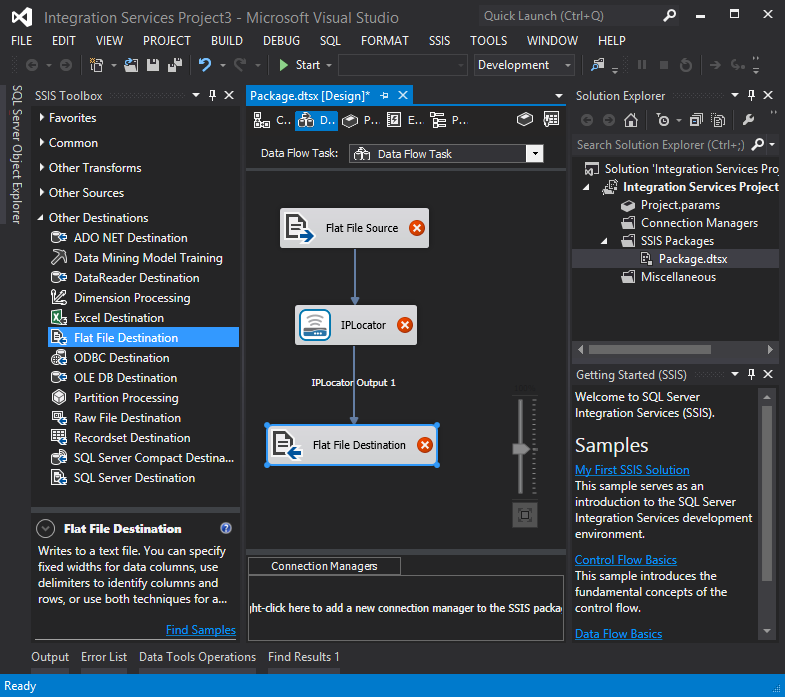
Task: Click the Save All toolbar icon
Action: coord(174,65)
